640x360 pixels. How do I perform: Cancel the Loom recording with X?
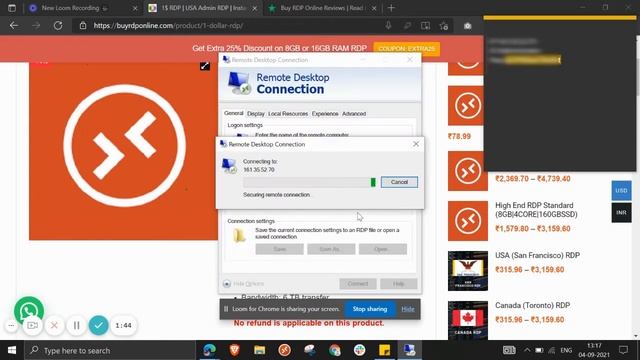[x=54, y=325]
